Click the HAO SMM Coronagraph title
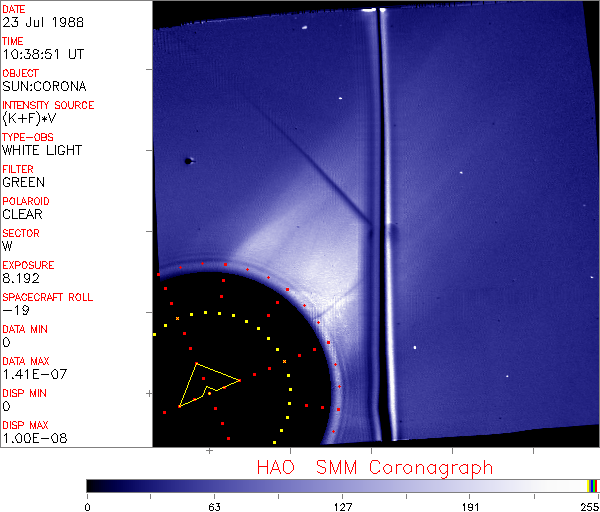600x512 pixels. pos(375,468)
